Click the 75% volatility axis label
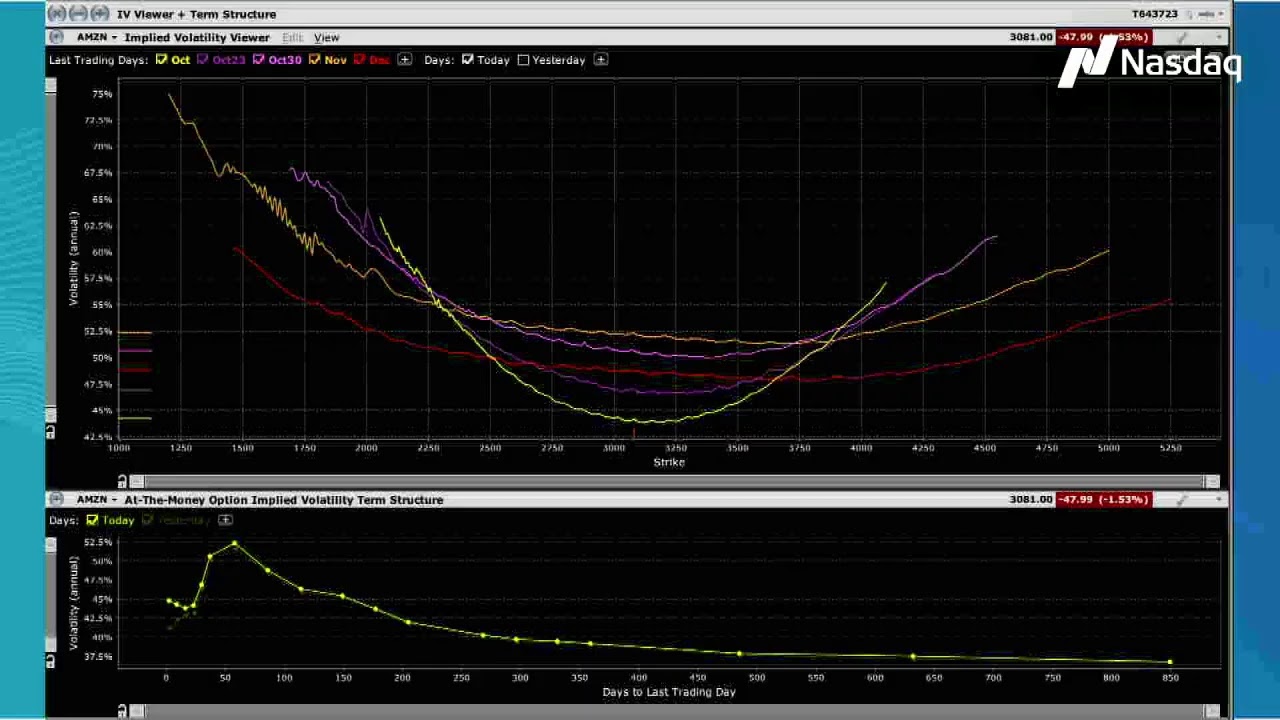This screenshot has width=1280, height=720. [102, 94]
